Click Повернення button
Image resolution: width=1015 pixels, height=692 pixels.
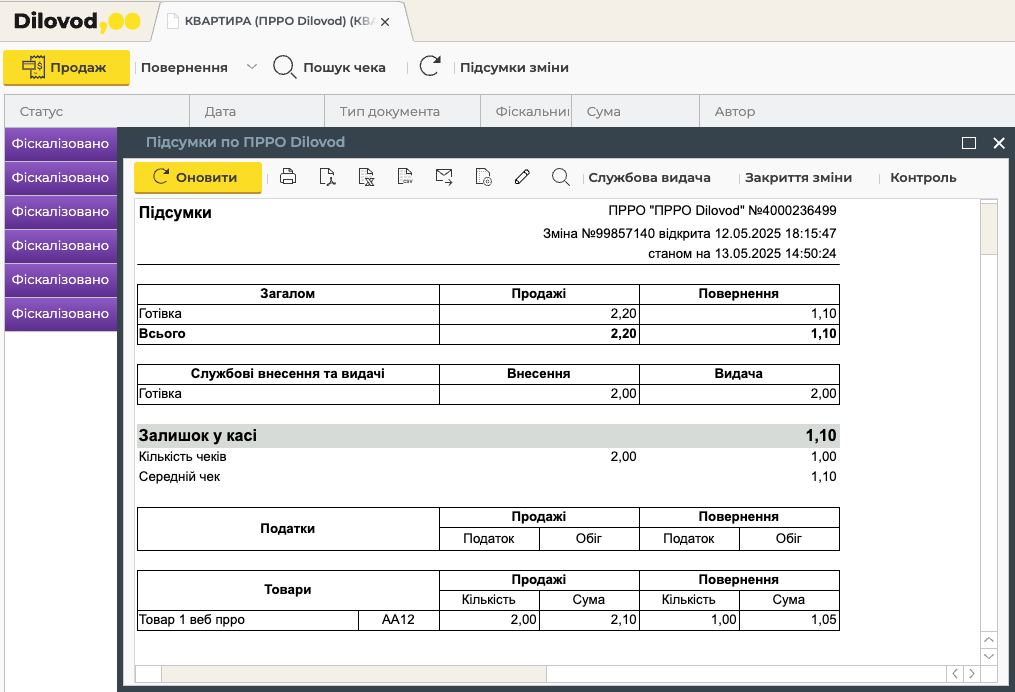pyautogui.click(x=184, y=67)
